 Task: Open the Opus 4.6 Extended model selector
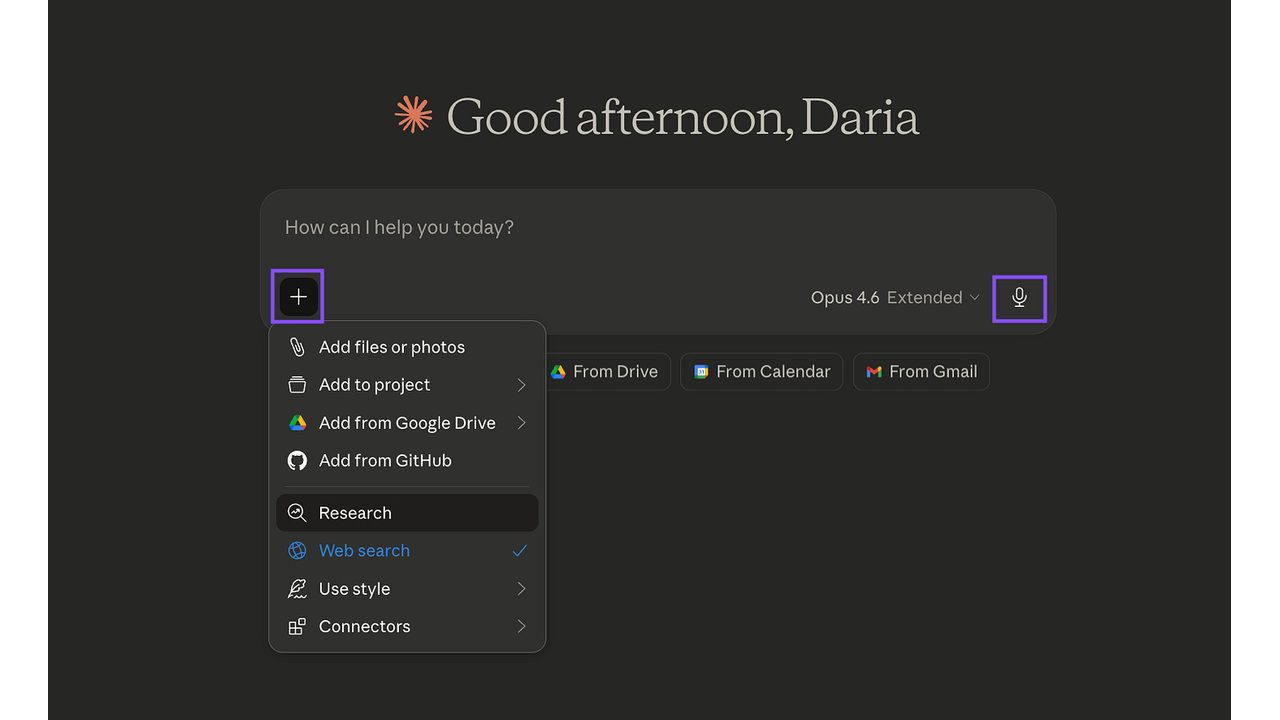coord(895,298)
